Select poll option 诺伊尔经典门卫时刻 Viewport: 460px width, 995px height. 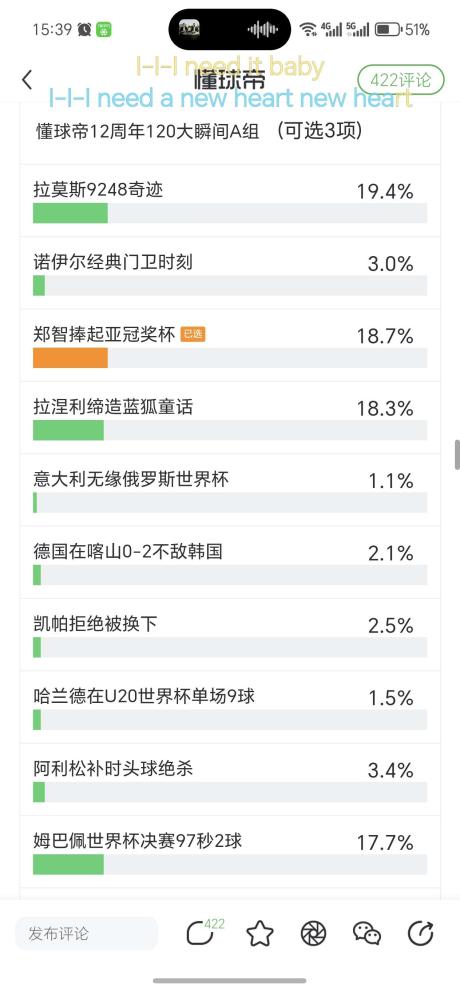[230, 273]
